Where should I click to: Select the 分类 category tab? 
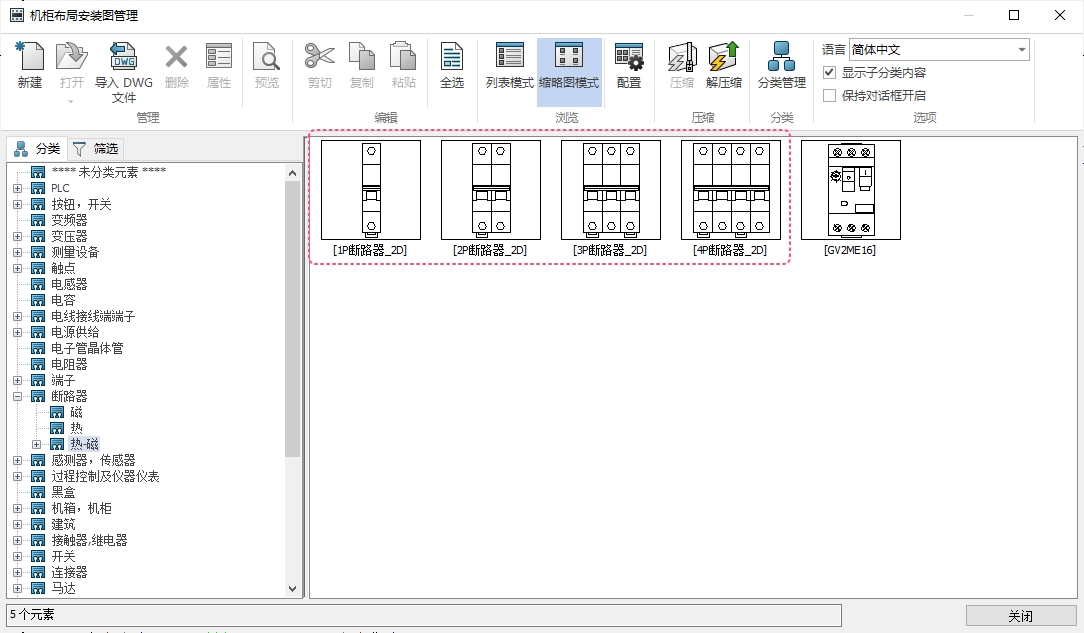[38, 149]
